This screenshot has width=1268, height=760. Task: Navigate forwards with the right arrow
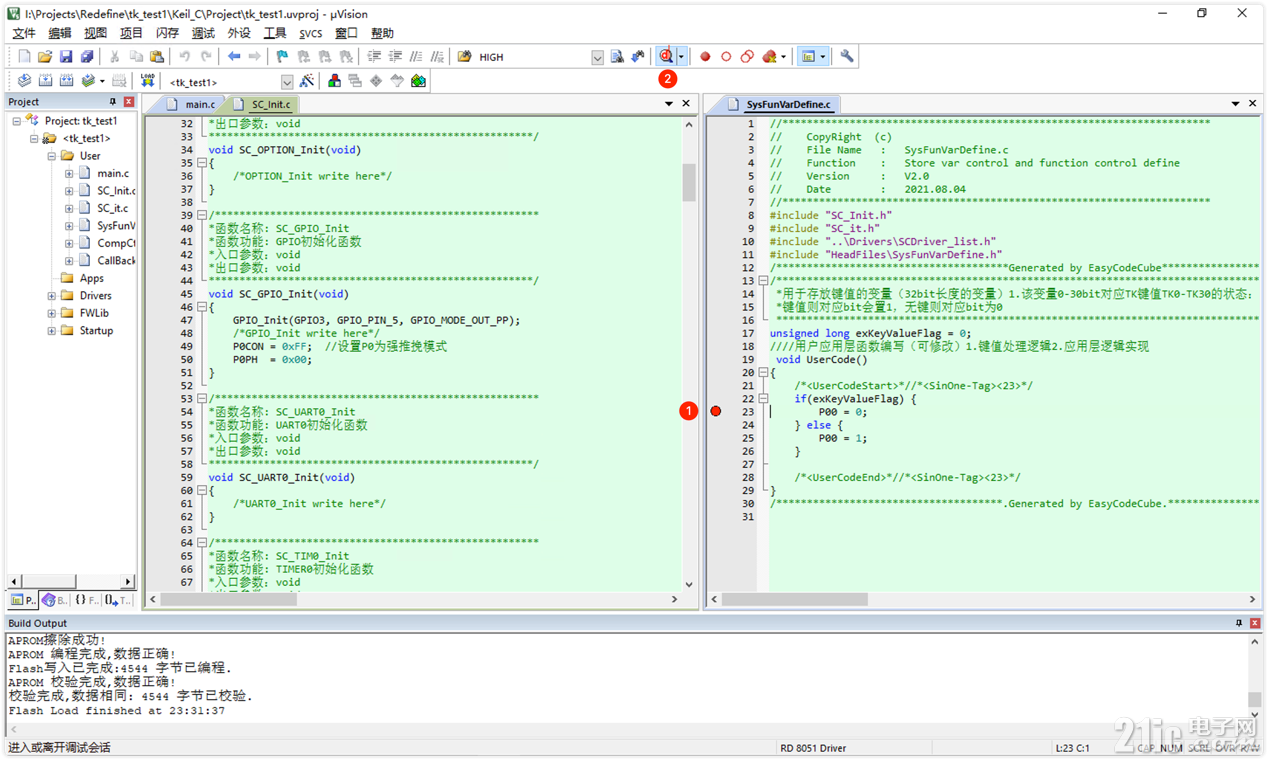(254, 57)
